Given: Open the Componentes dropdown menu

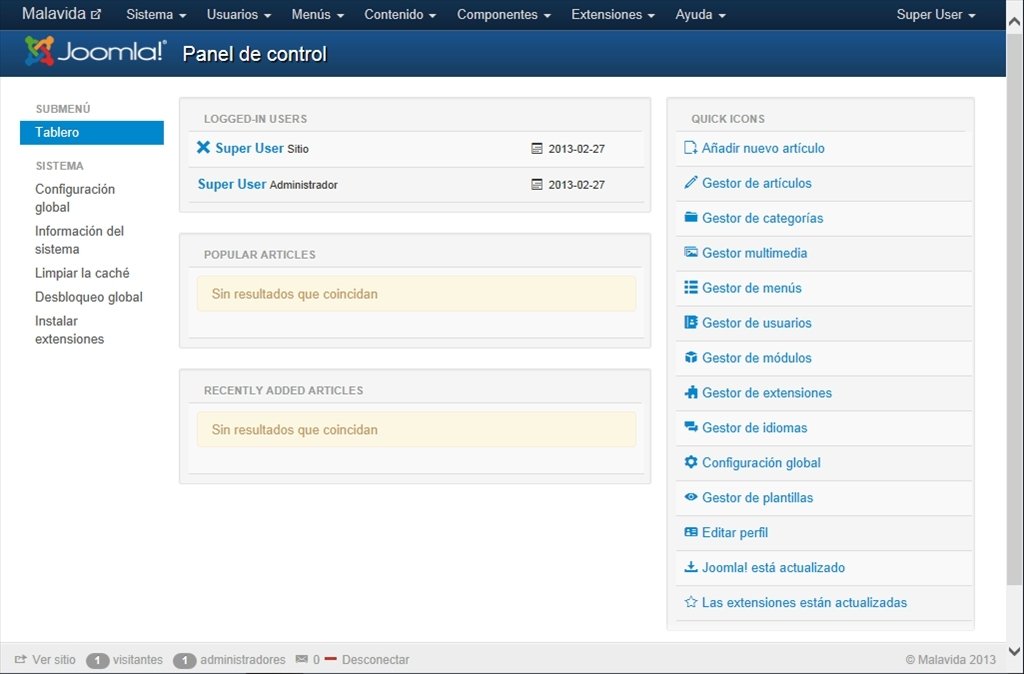Looking at the screenshot, I should (x=504, y=14).
